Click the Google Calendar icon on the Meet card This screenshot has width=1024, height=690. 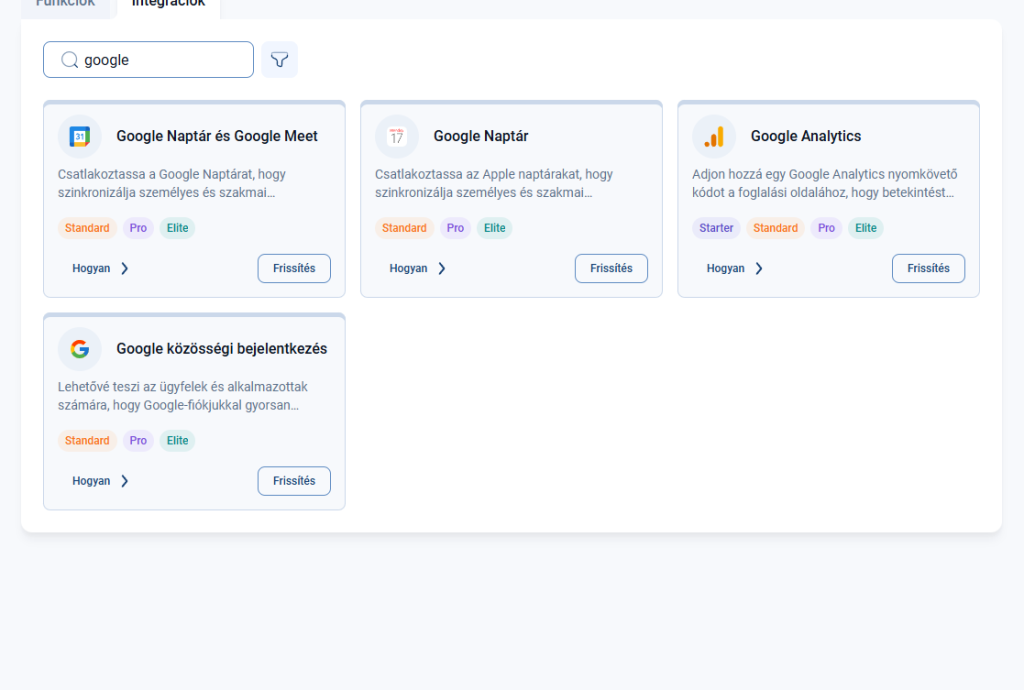80,137
